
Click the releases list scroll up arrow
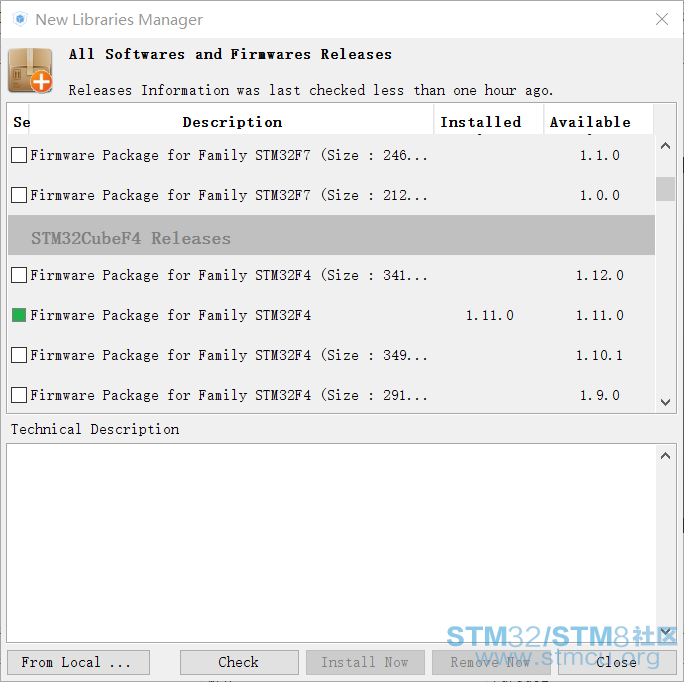pyautogui.click(x=665, y=146)
